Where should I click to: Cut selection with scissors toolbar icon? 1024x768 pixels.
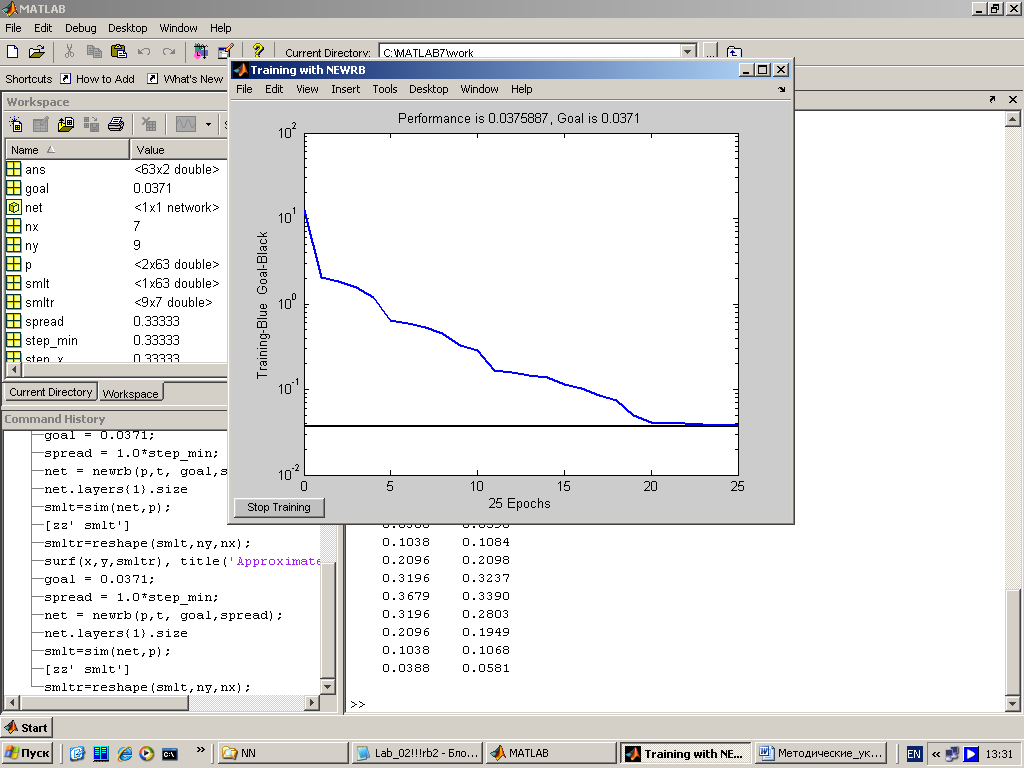69,52
